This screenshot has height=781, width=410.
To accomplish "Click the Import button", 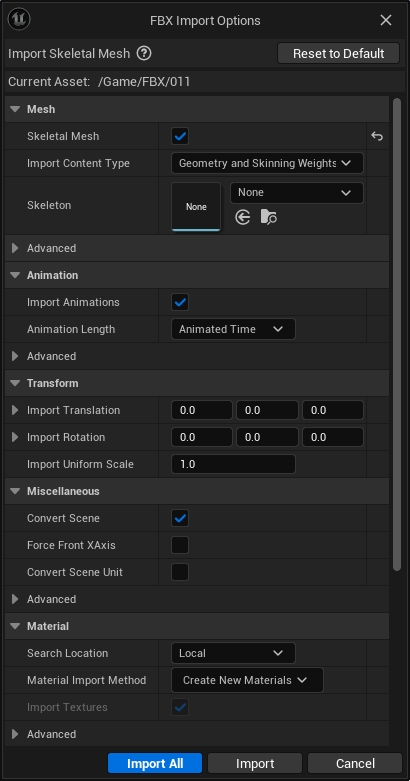I will click(255, 764).
